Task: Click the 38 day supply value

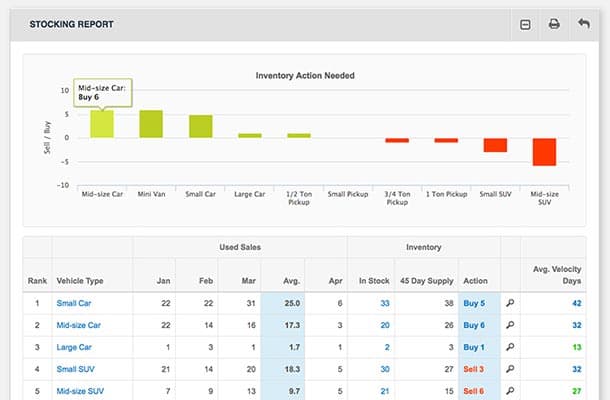Action: [x=449, y=303]
